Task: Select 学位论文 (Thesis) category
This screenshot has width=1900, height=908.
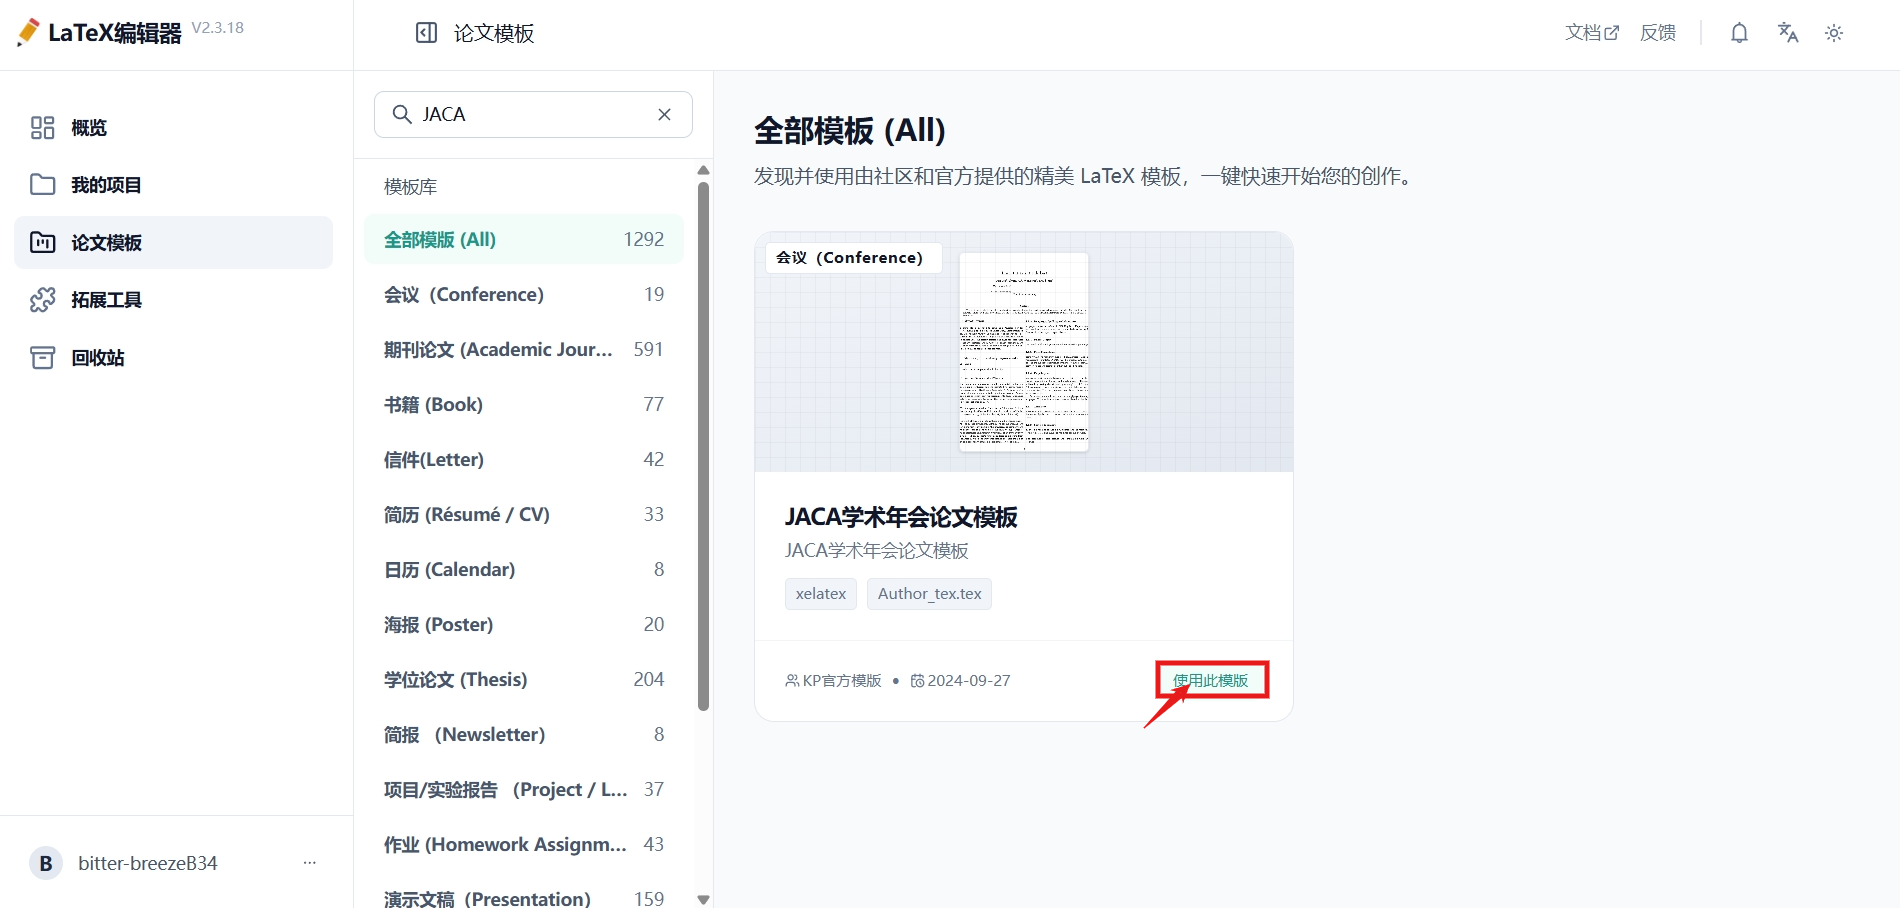Action: (x=524, y=679)
